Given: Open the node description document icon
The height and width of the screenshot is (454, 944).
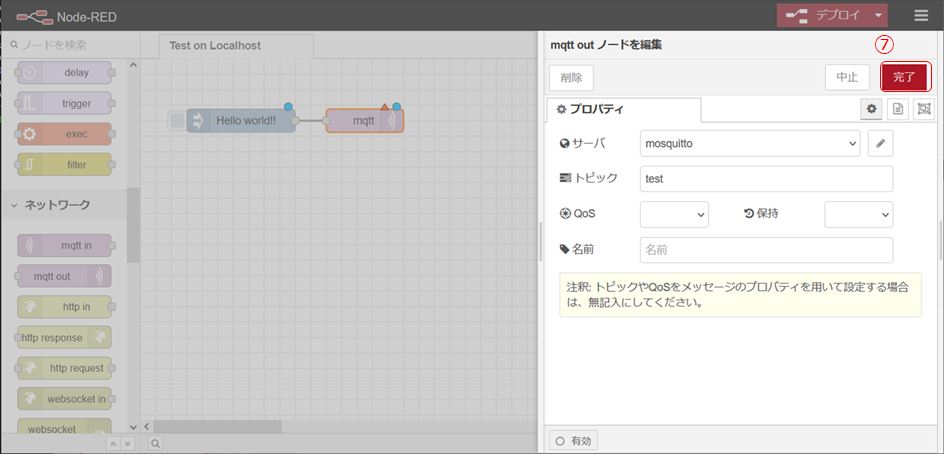Looking at the screenshot, I should pyautogui.click(x=898, y=109).
